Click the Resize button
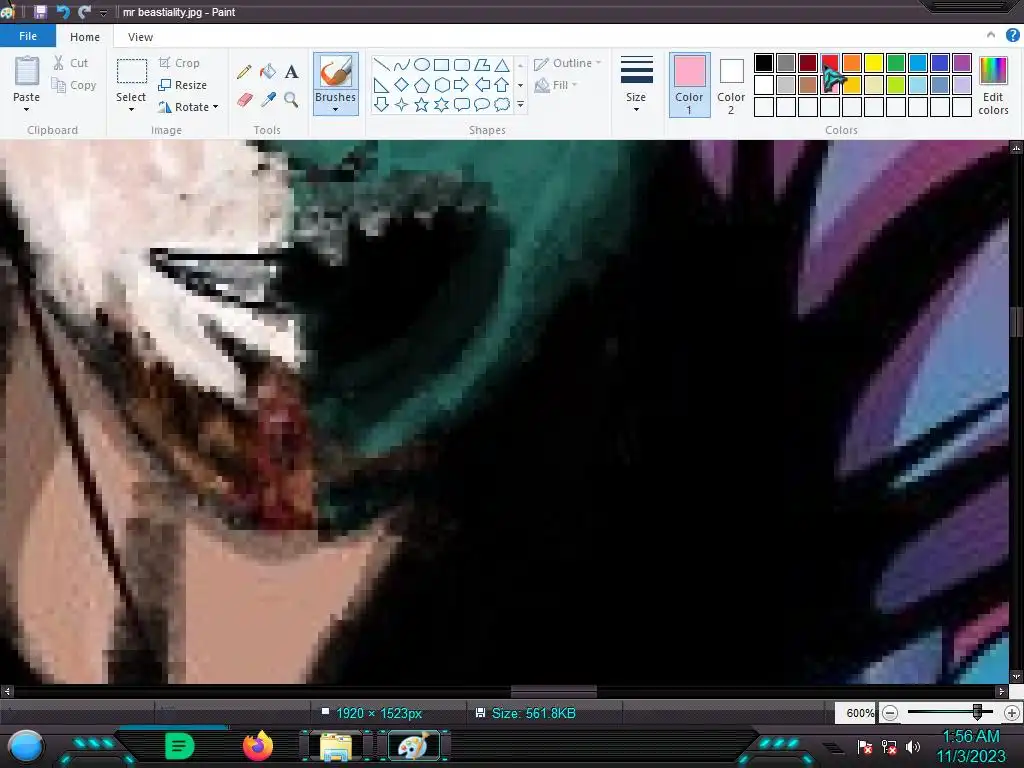The height and width of the screenshot is (768, 1024). coord(183,85)
